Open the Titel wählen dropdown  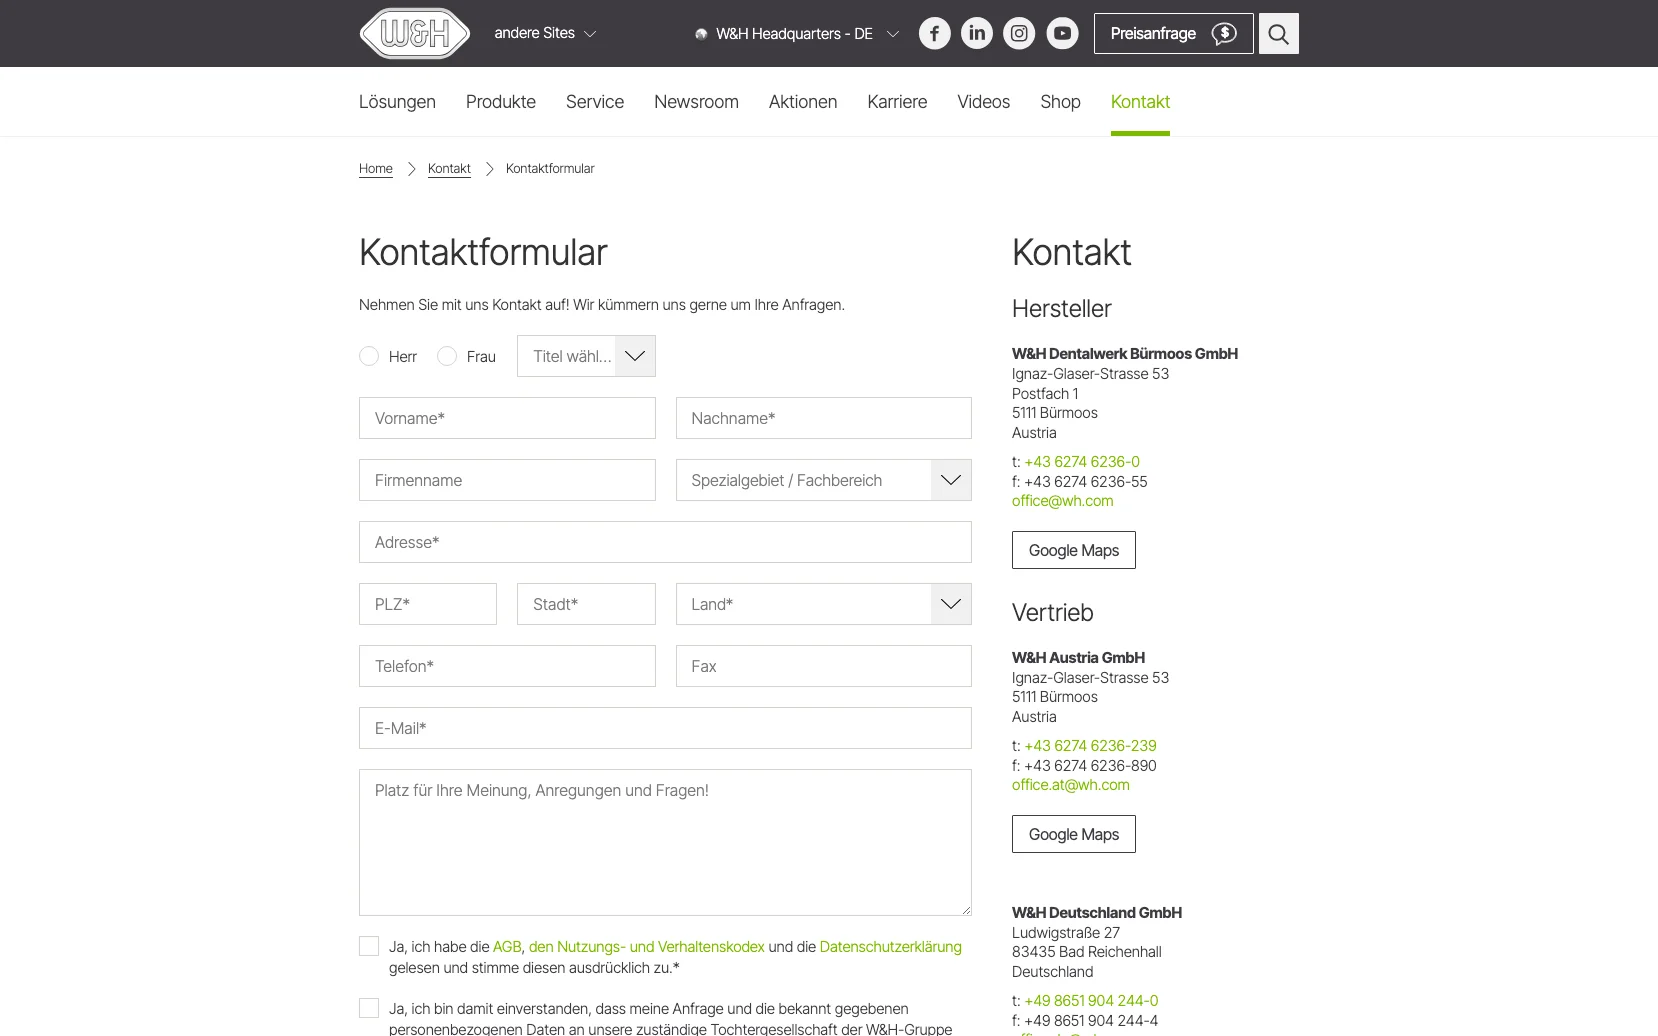(586, 356)
